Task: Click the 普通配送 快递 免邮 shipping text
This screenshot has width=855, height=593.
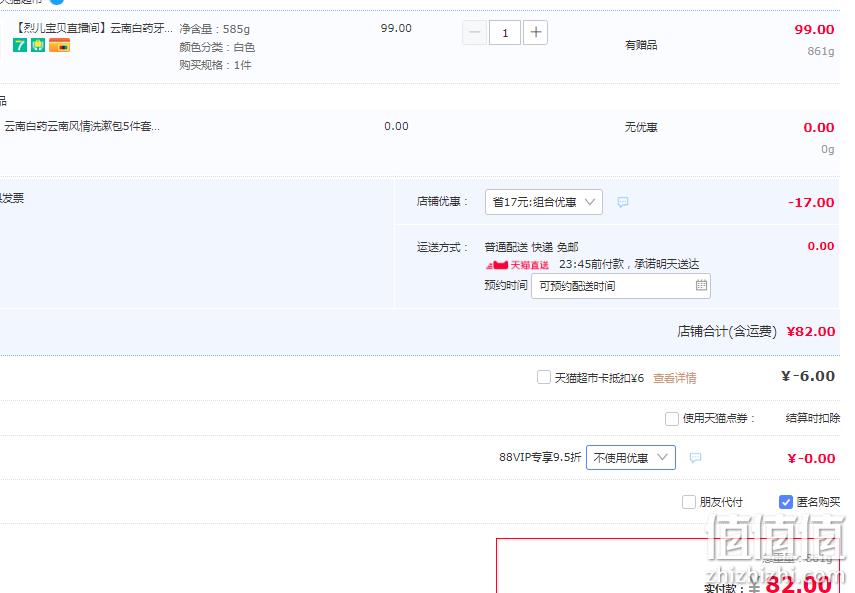Action: pyautogui.click(x=531, y=247)
